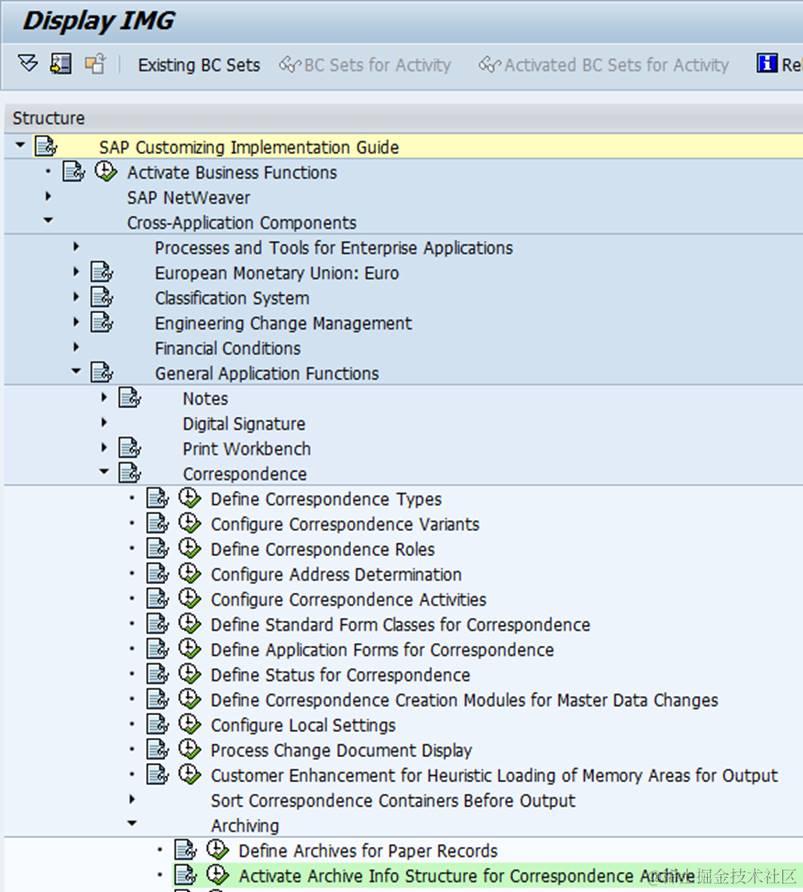Select the Define Correspondence Roles entry
Image resolution: width=803 pixels, height=892 pixels.
[322, 549]
